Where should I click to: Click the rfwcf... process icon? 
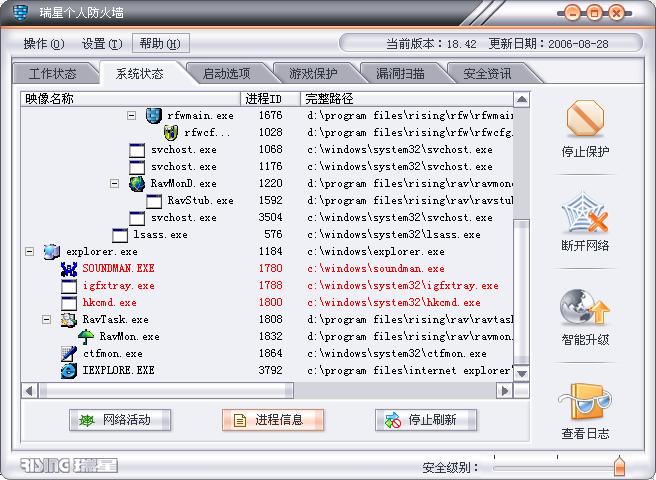[171, 132]
